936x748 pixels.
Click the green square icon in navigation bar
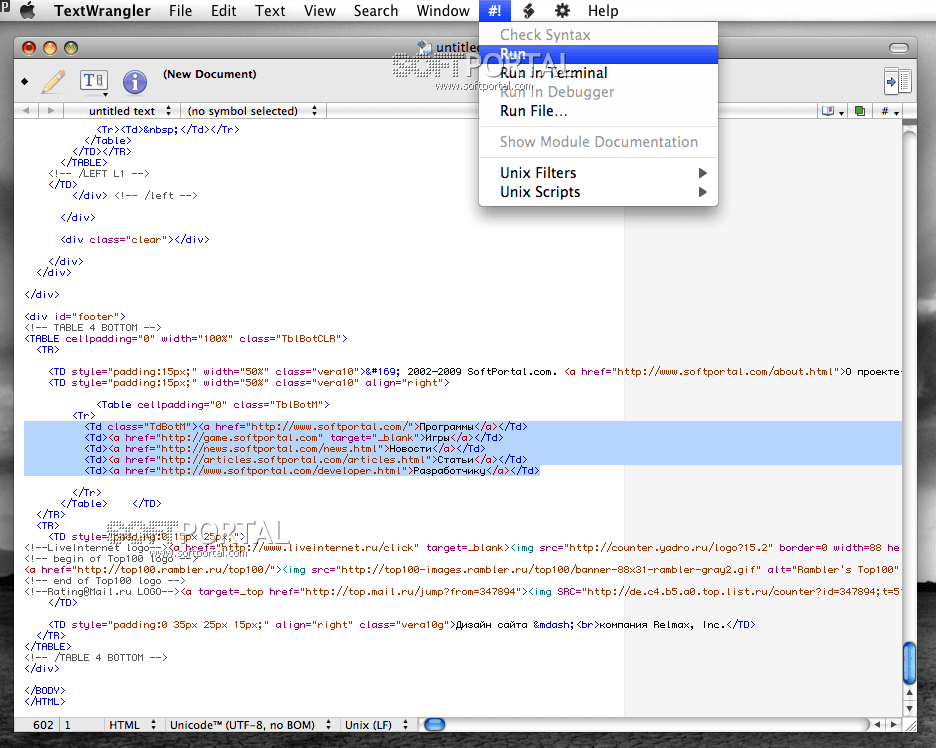tap(859, 111)
